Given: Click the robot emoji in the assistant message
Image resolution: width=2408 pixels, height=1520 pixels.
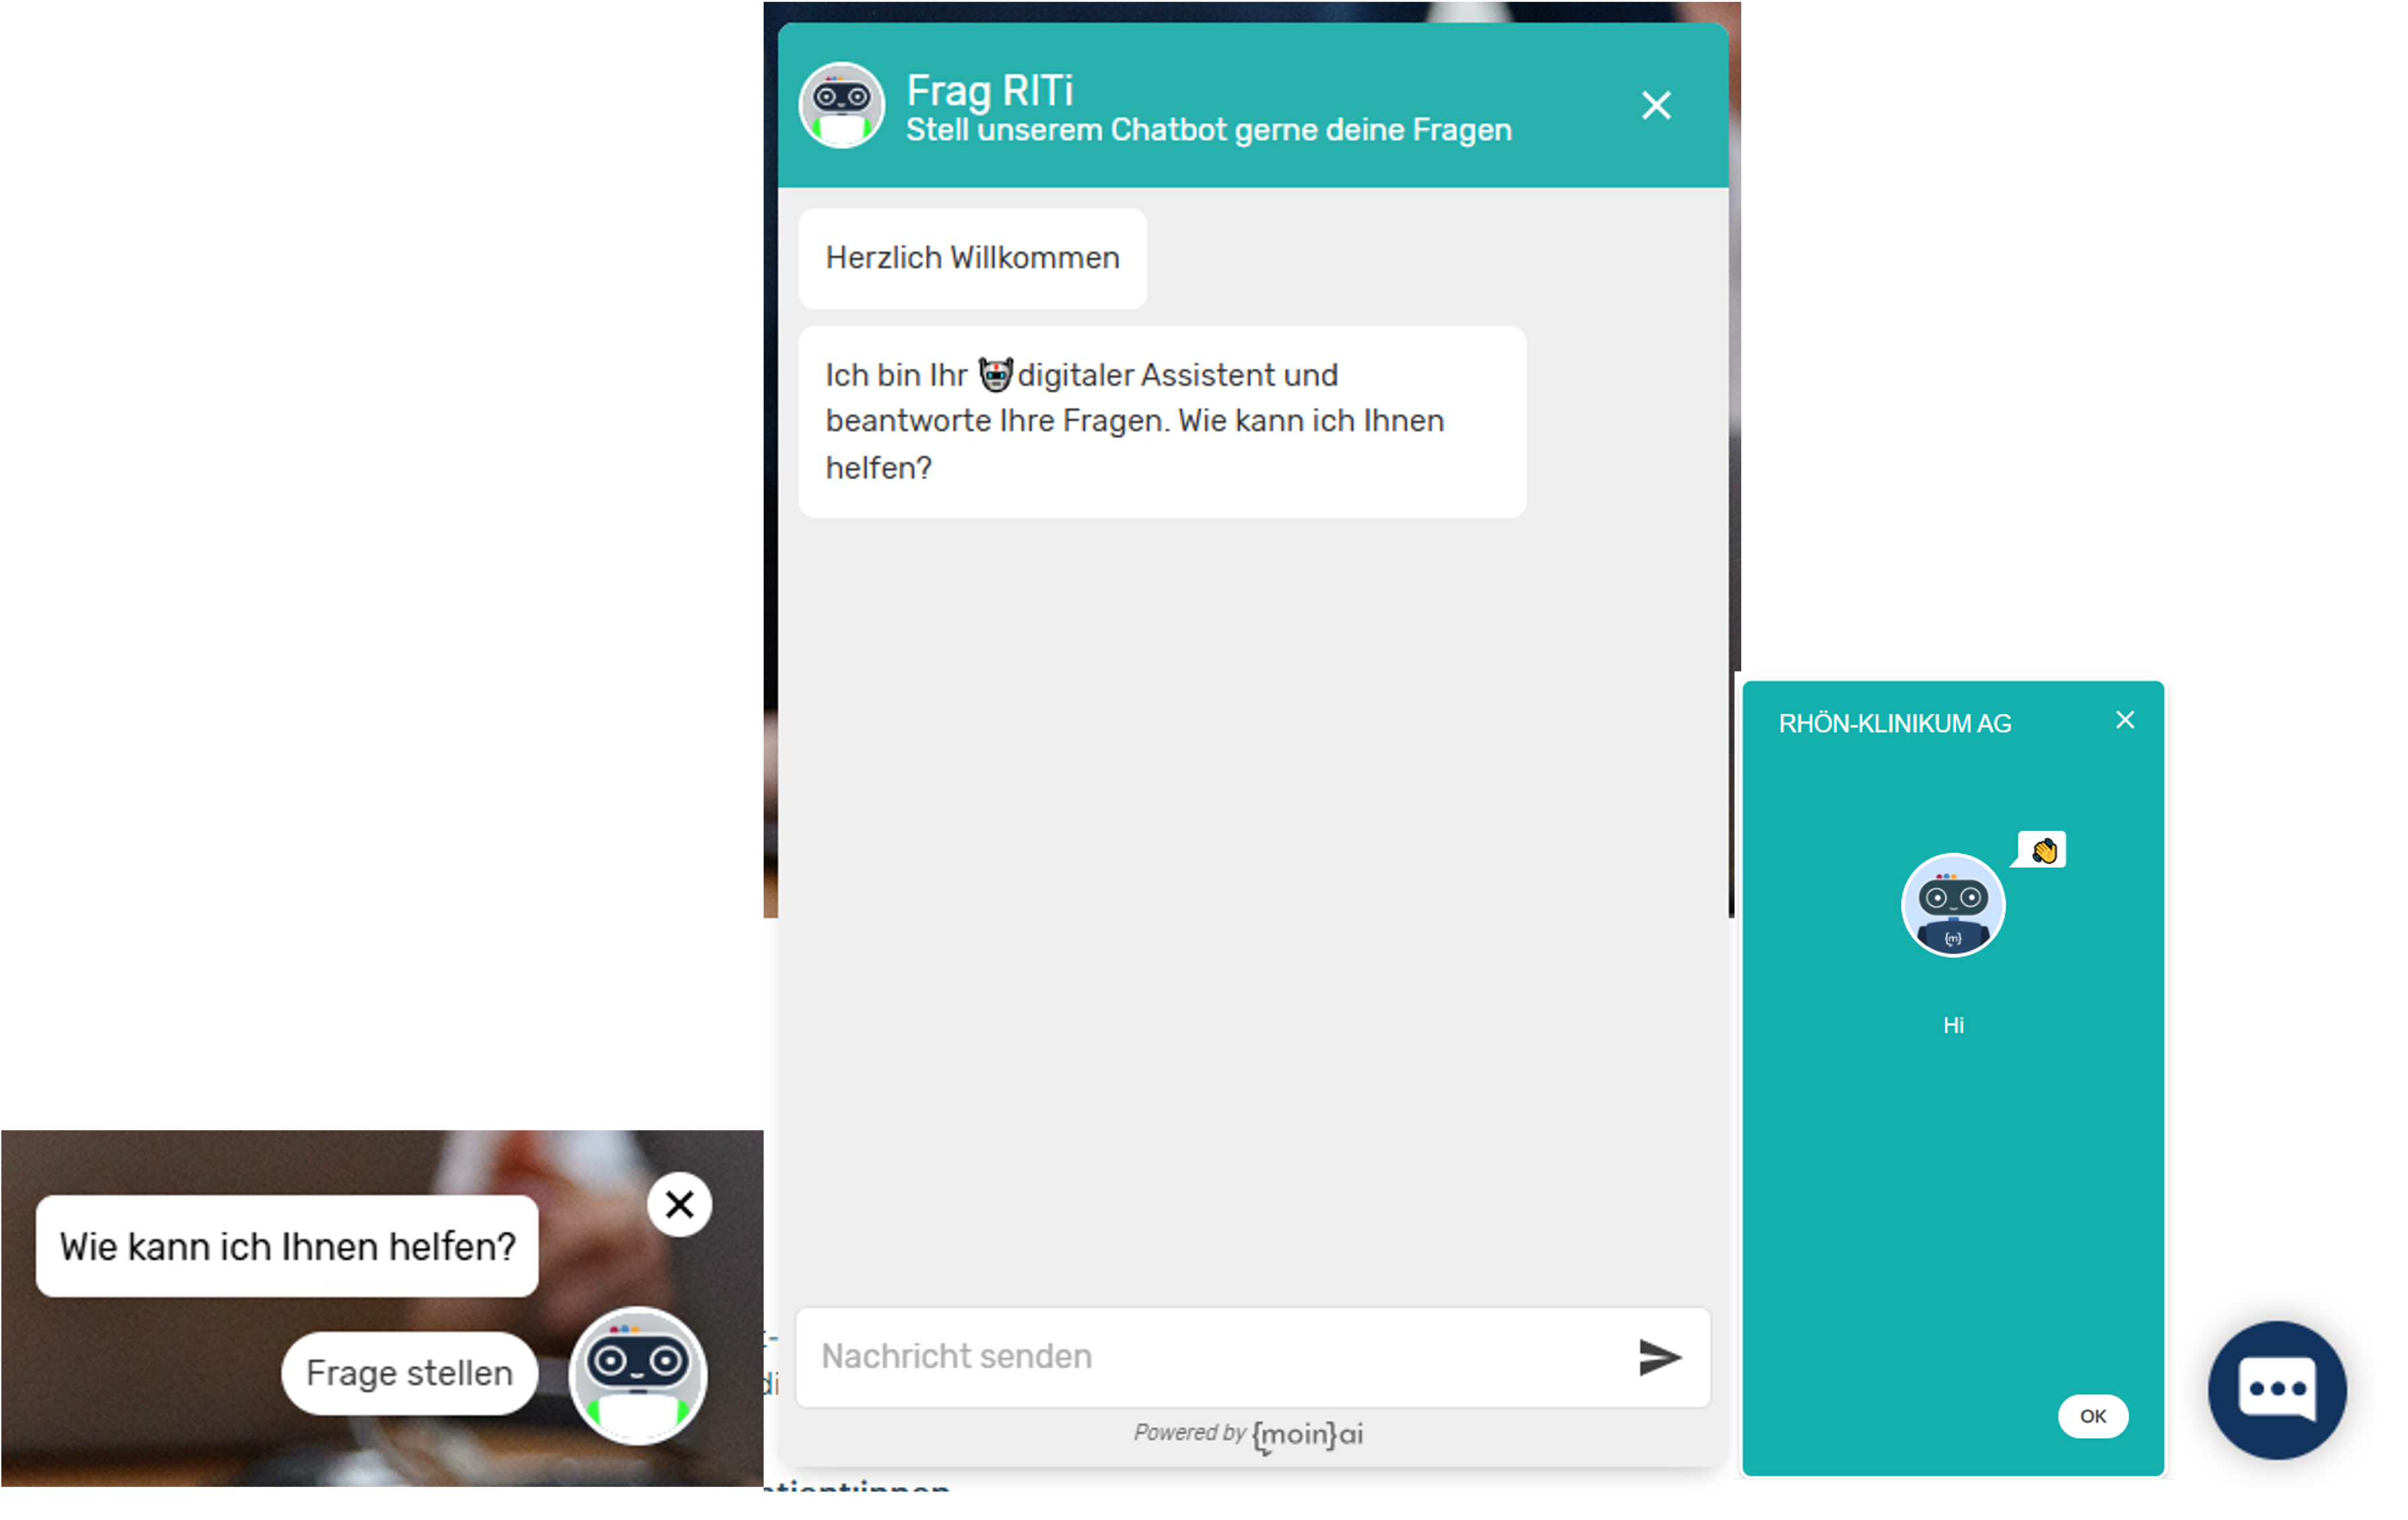Looking at the screenshot, I should pyautogui.click(x=995, y=375).
